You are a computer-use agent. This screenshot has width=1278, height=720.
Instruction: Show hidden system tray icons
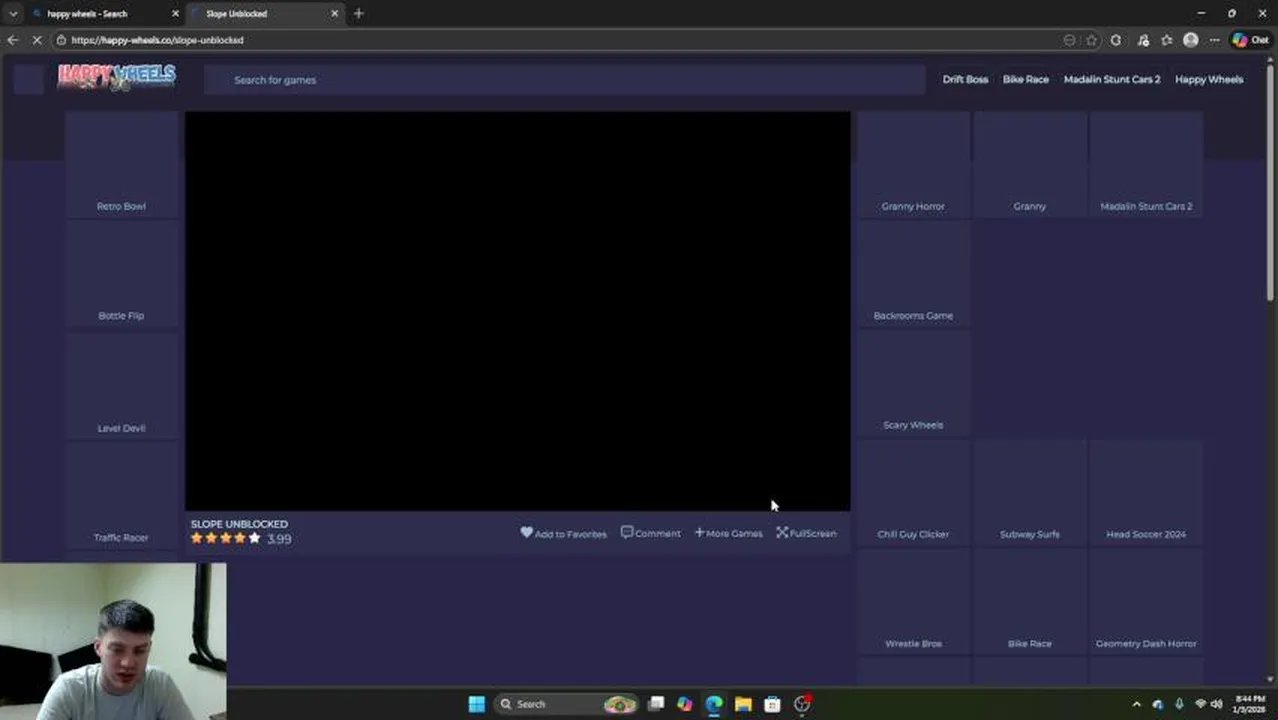1136,704
